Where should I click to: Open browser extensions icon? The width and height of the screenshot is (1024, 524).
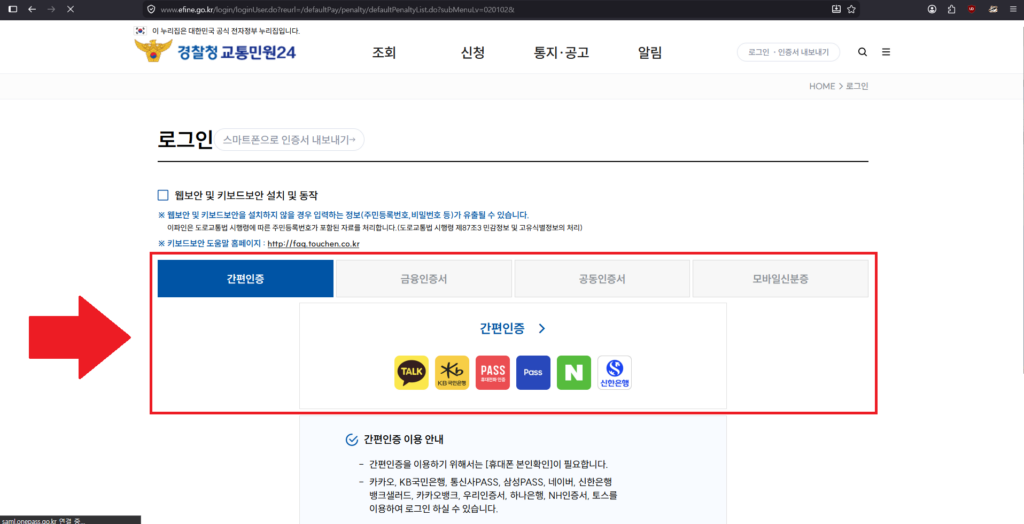click(952, 9)
